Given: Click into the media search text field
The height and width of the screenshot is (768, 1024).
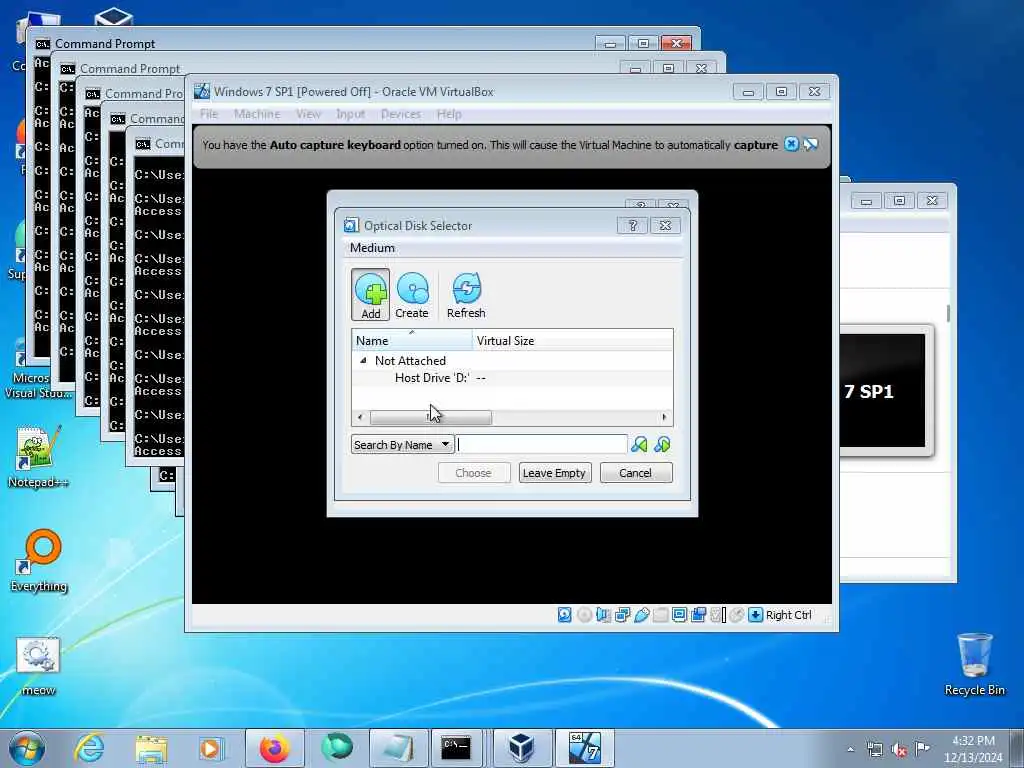Looking at the screenshot, I should coord(541,445).
